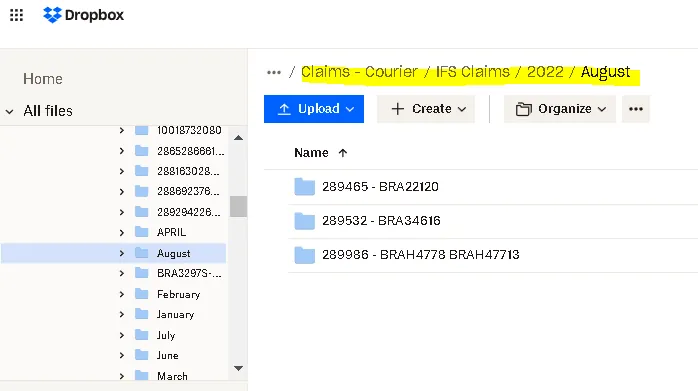This screenshot has width=698, height=391.
Task: Expand the August folder chevron in sidebar
Action: point(122,253)
